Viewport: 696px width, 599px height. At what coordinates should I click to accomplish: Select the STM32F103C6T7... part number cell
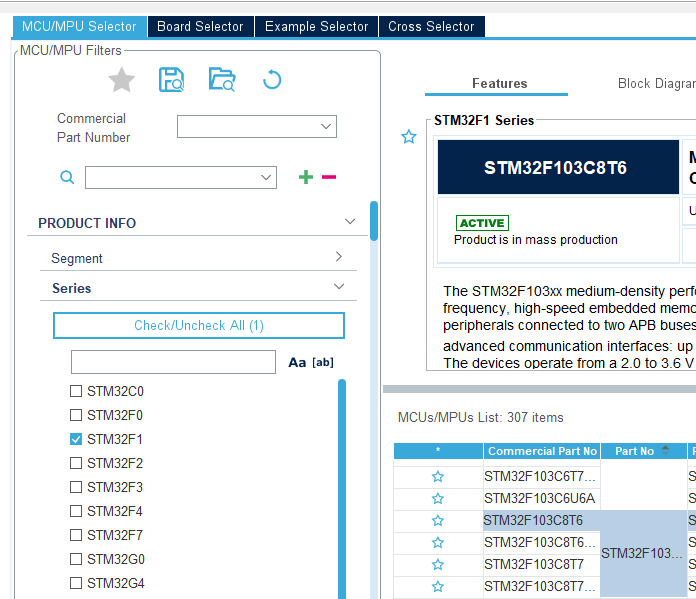pos(542,477)
